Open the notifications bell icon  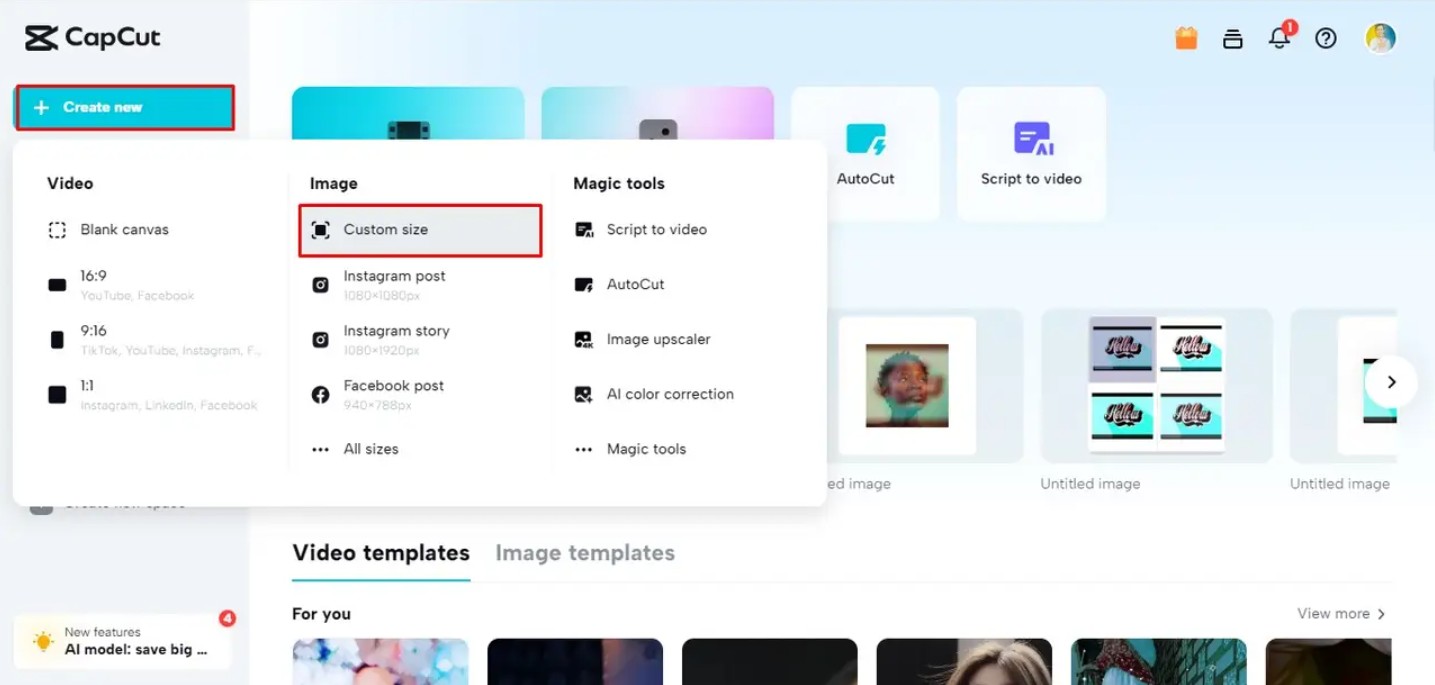pos(1278,39)
